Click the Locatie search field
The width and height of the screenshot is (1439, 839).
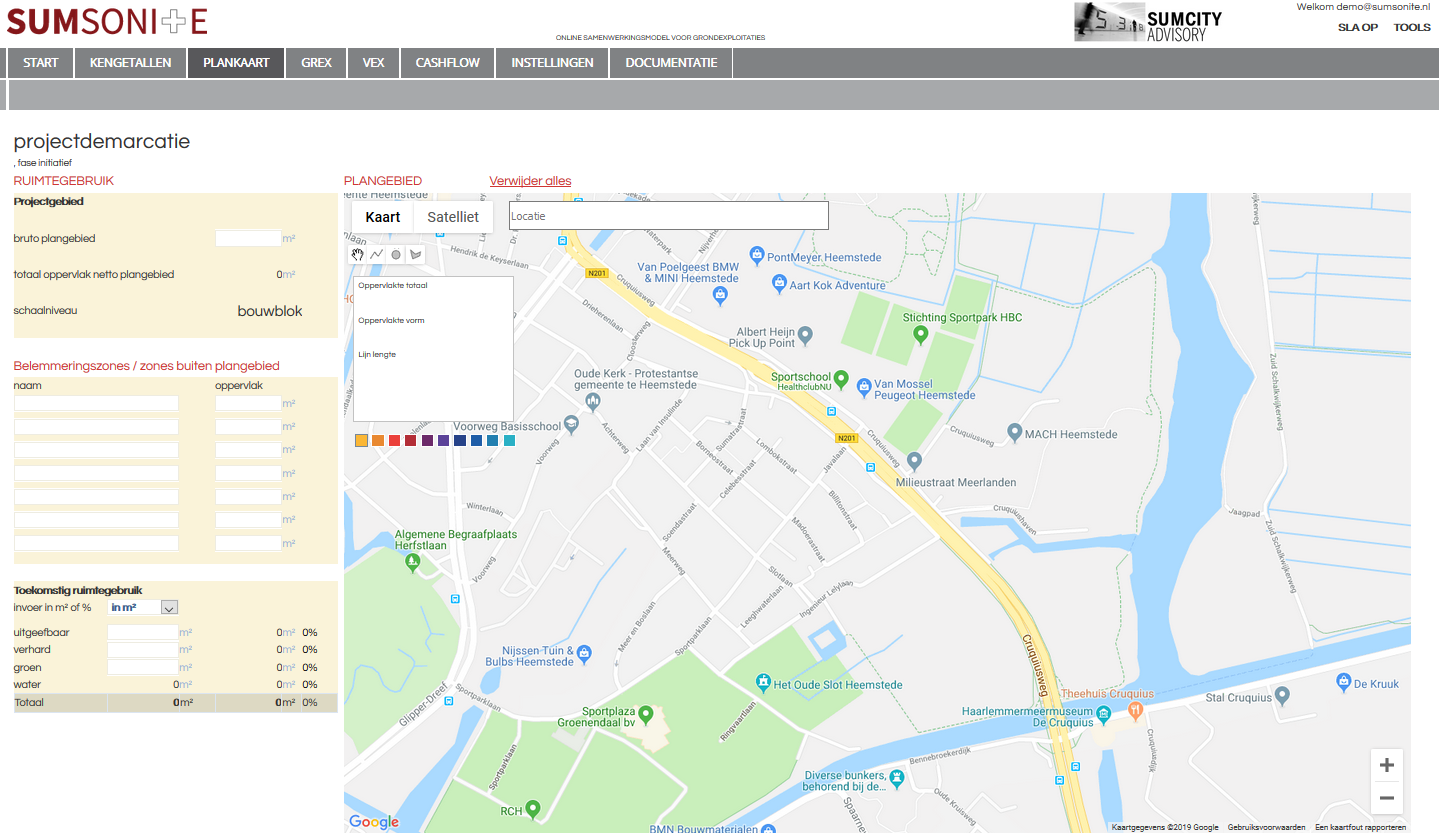668,216
